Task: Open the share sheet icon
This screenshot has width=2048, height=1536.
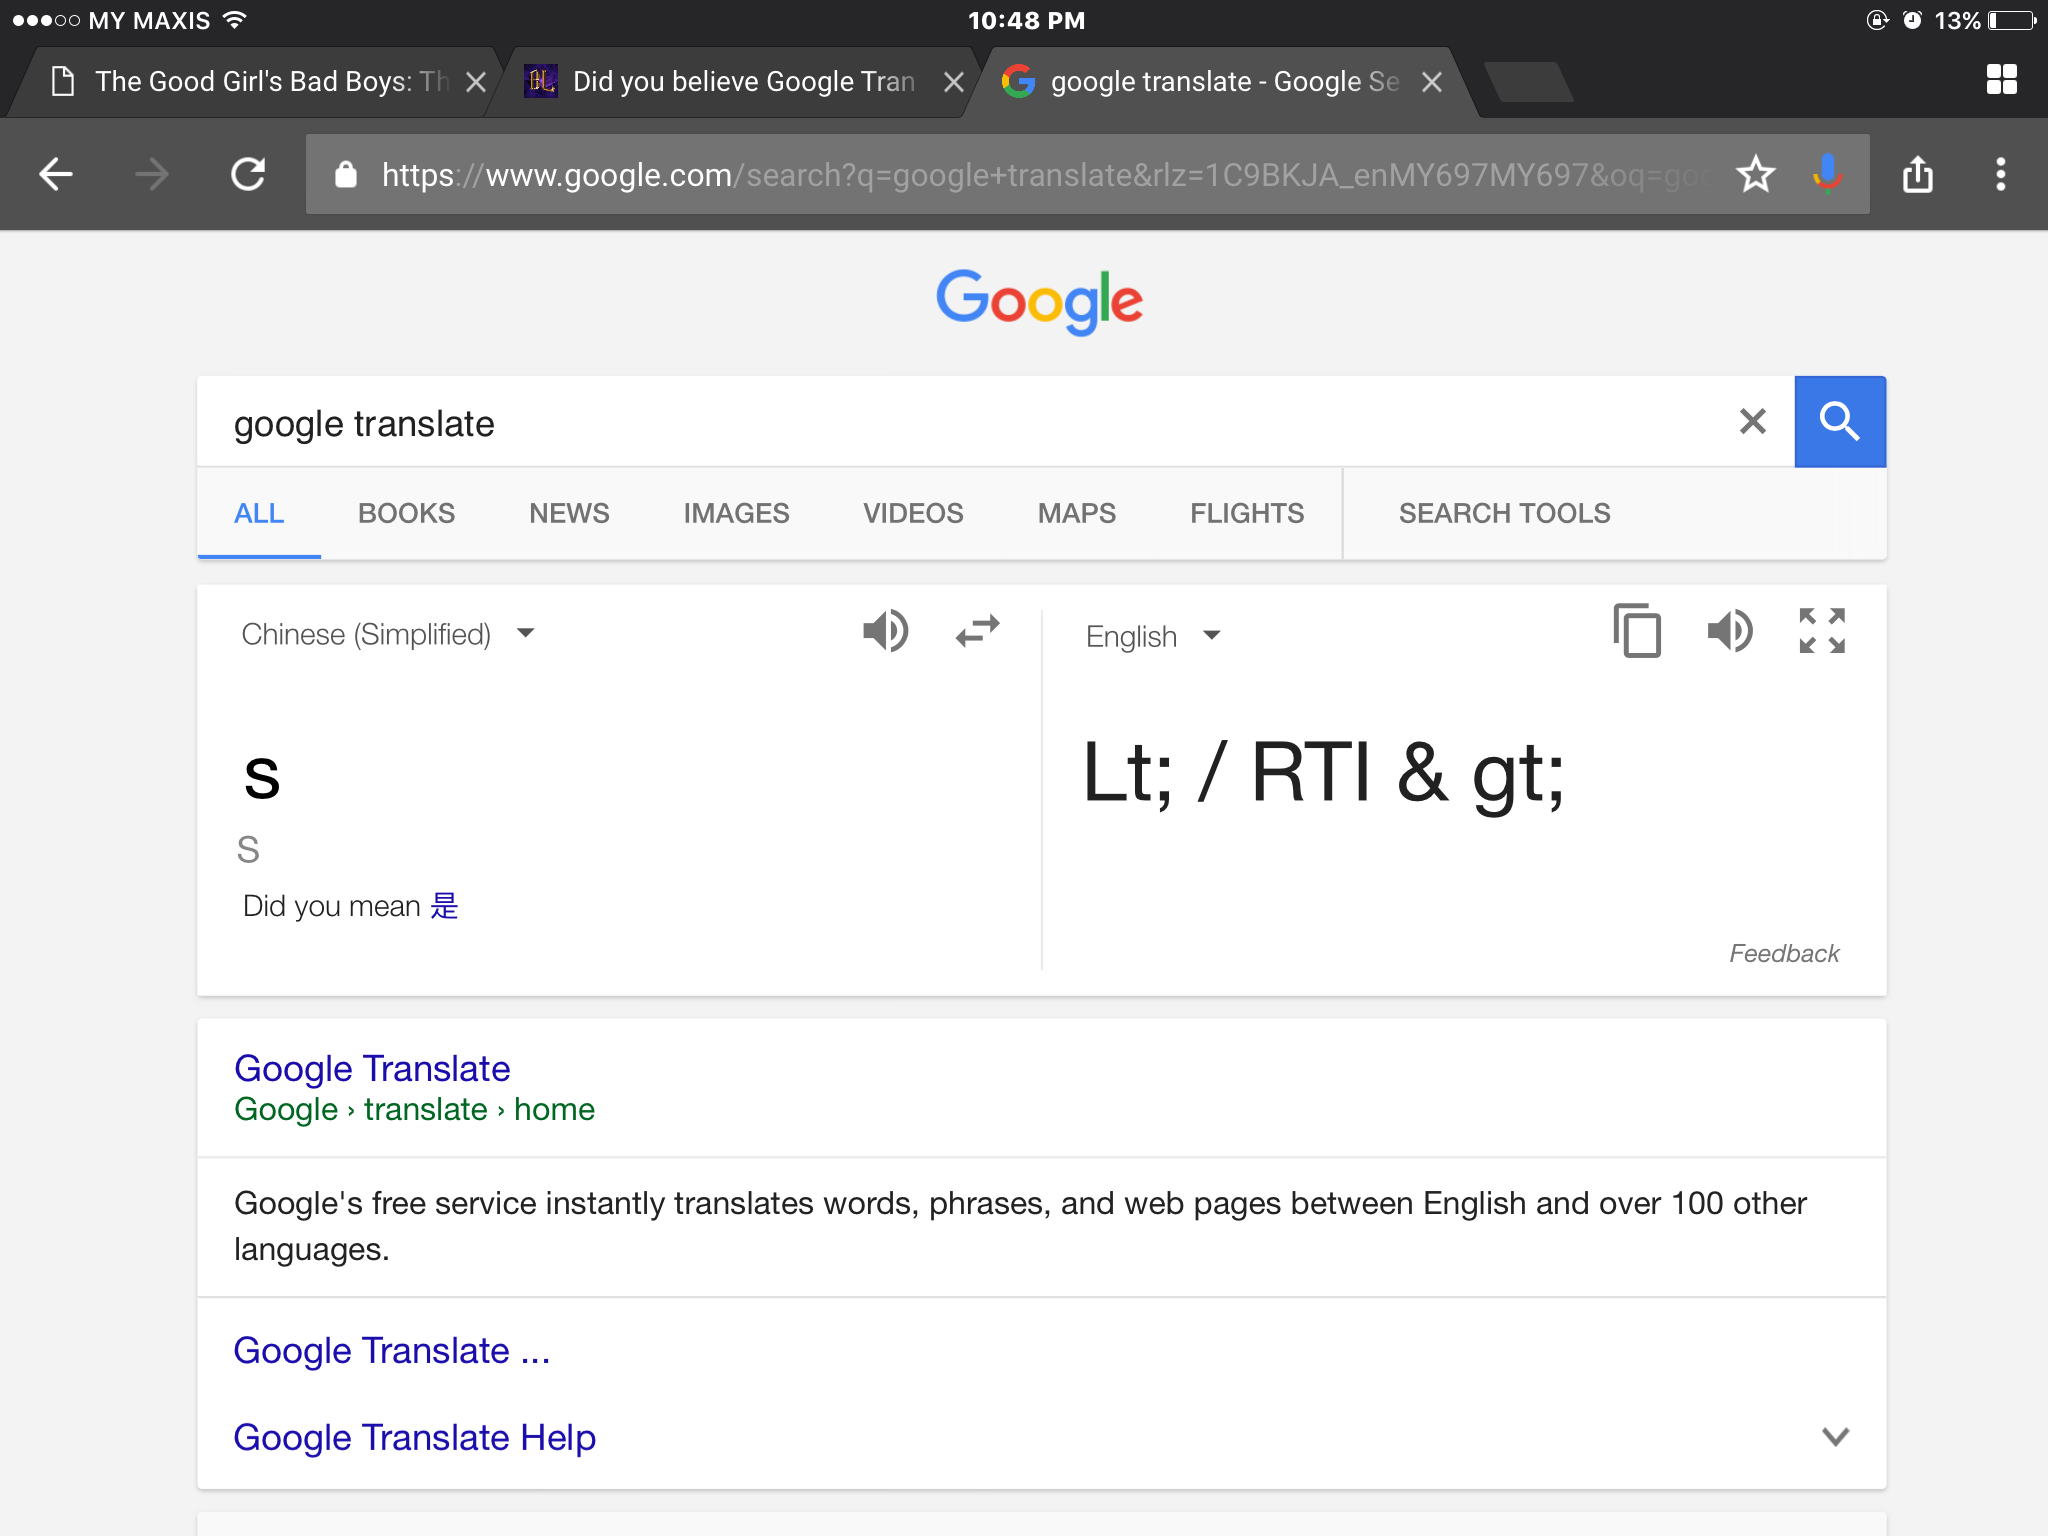Action: (1918, 174)
